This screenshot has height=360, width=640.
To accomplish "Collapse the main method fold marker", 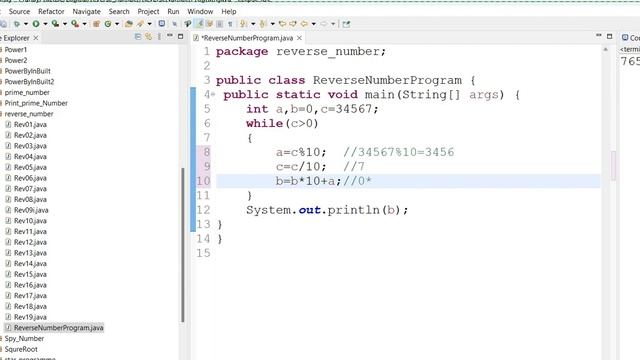I will coord(213,95).
